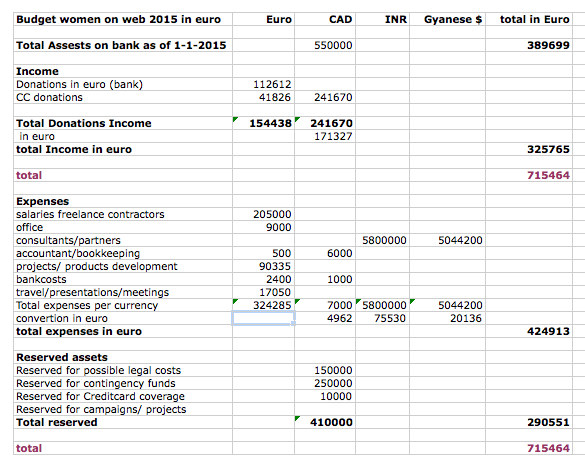The width and height of the screenshot is (585, 472).
Task: Click the Reserved for contingency funds amount 250000
Action: click(x=325, y=383)
